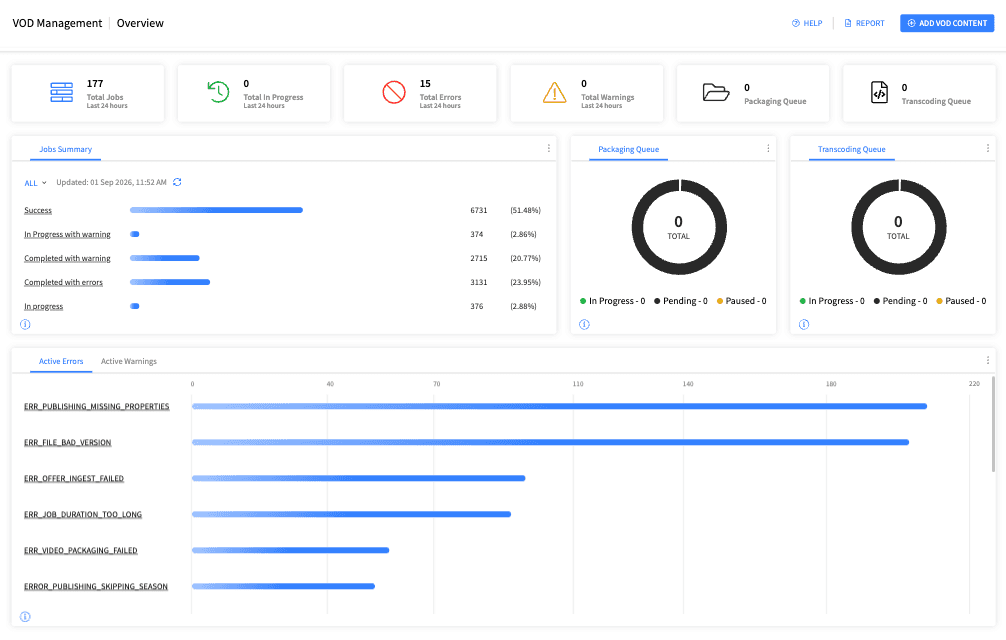Open the Success jobs link
The image size is (1006, 640).
[38, 210]
